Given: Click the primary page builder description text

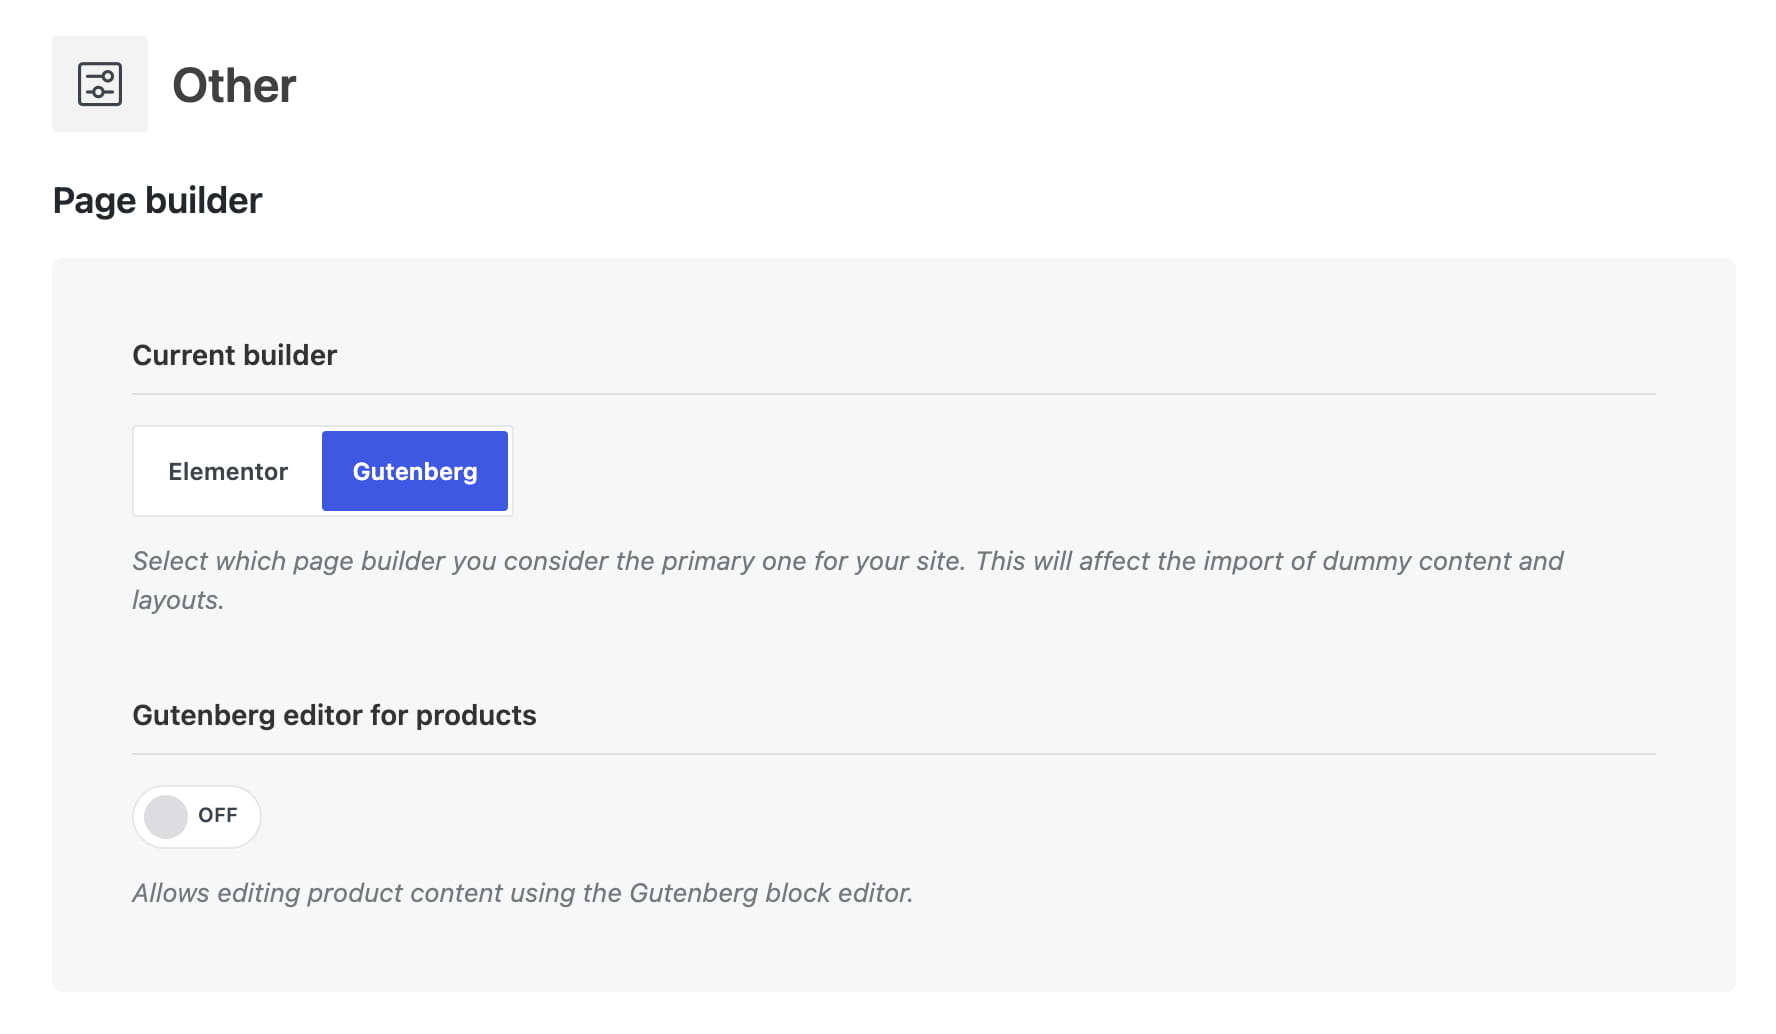Looking at the screenshot, I should [848, 580].
